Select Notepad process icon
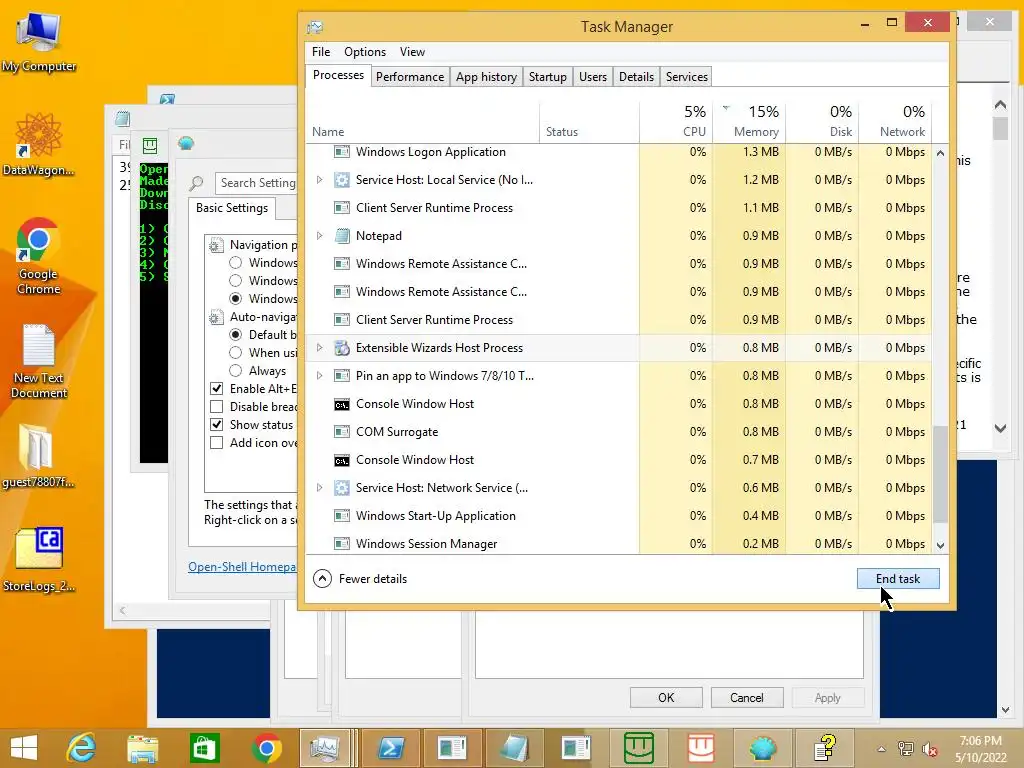The height and width of the screenshot is (768, 1024). (342, 236)
